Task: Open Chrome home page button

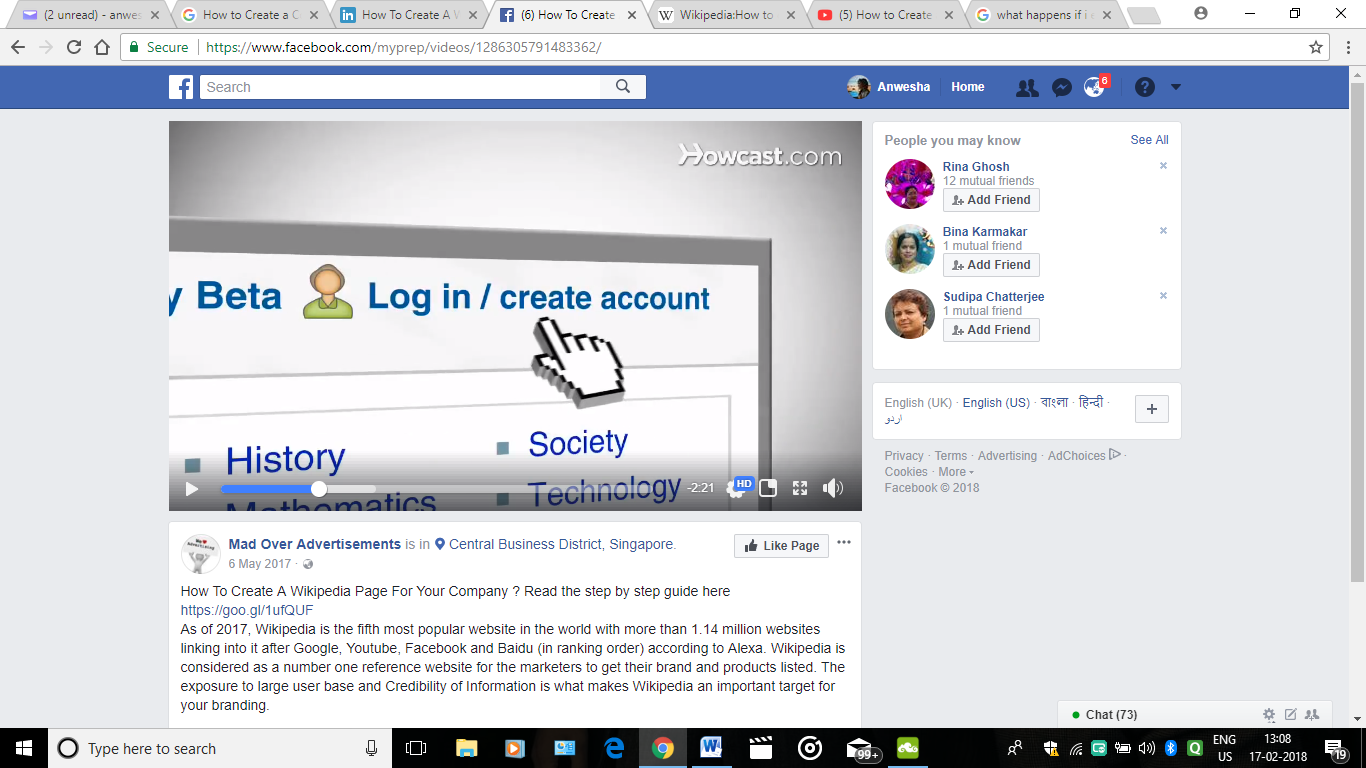Action: [x=101, y=47]
